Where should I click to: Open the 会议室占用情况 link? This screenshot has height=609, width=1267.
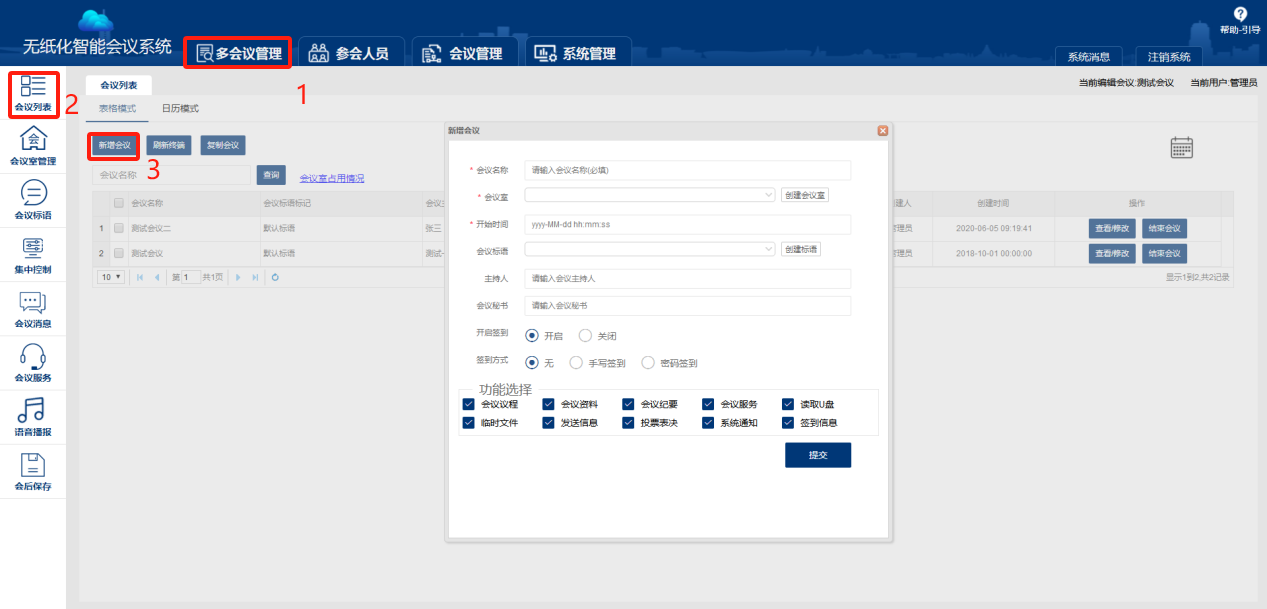[x=332, y=178]
